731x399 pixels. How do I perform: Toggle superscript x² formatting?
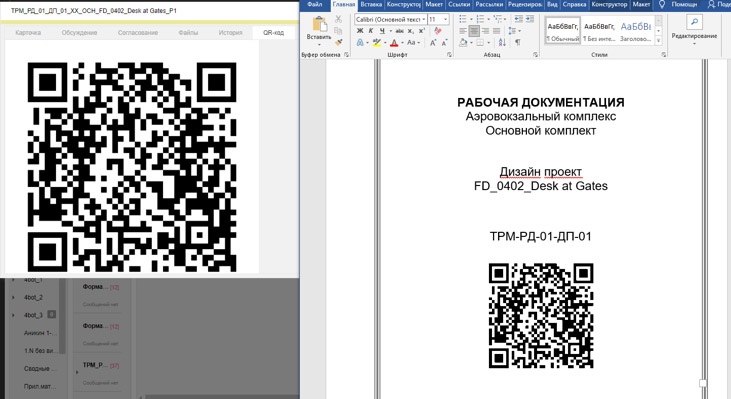point(421,31)
